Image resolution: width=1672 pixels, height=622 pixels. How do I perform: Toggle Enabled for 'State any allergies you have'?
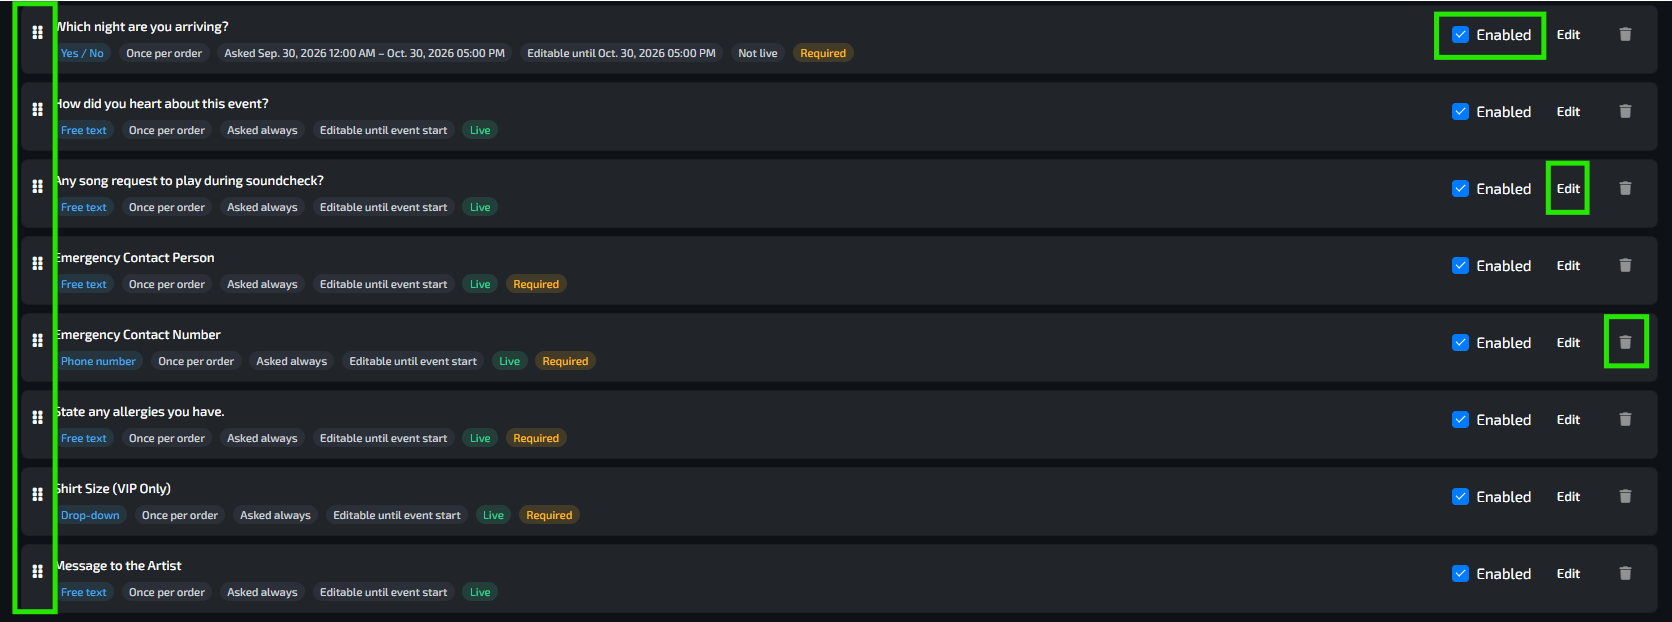pyautogui.click(x=1461, y=420)
